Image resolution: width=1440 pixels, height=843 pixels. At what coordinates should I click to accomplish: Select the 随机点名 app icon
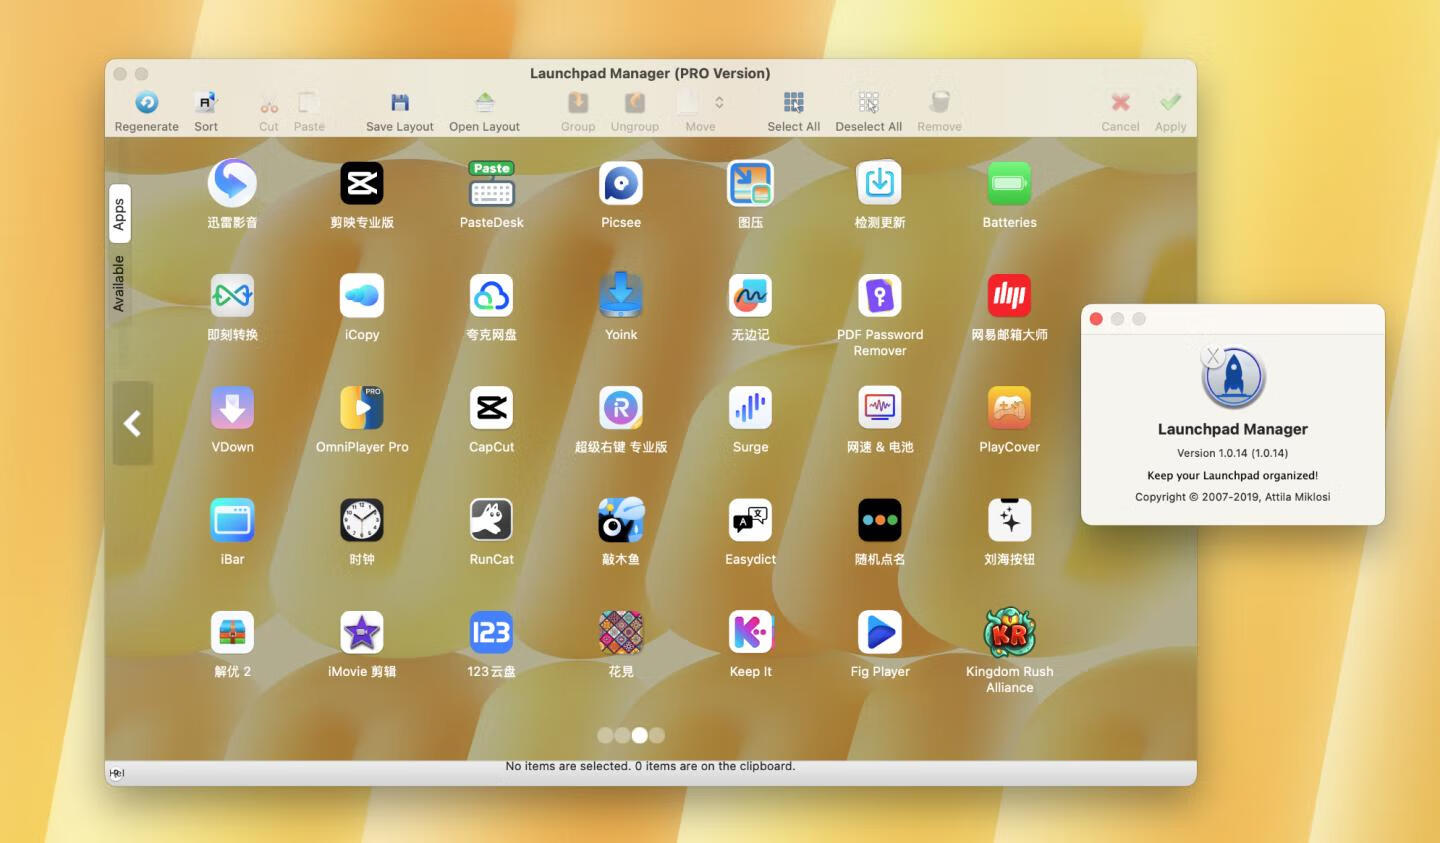880,520
